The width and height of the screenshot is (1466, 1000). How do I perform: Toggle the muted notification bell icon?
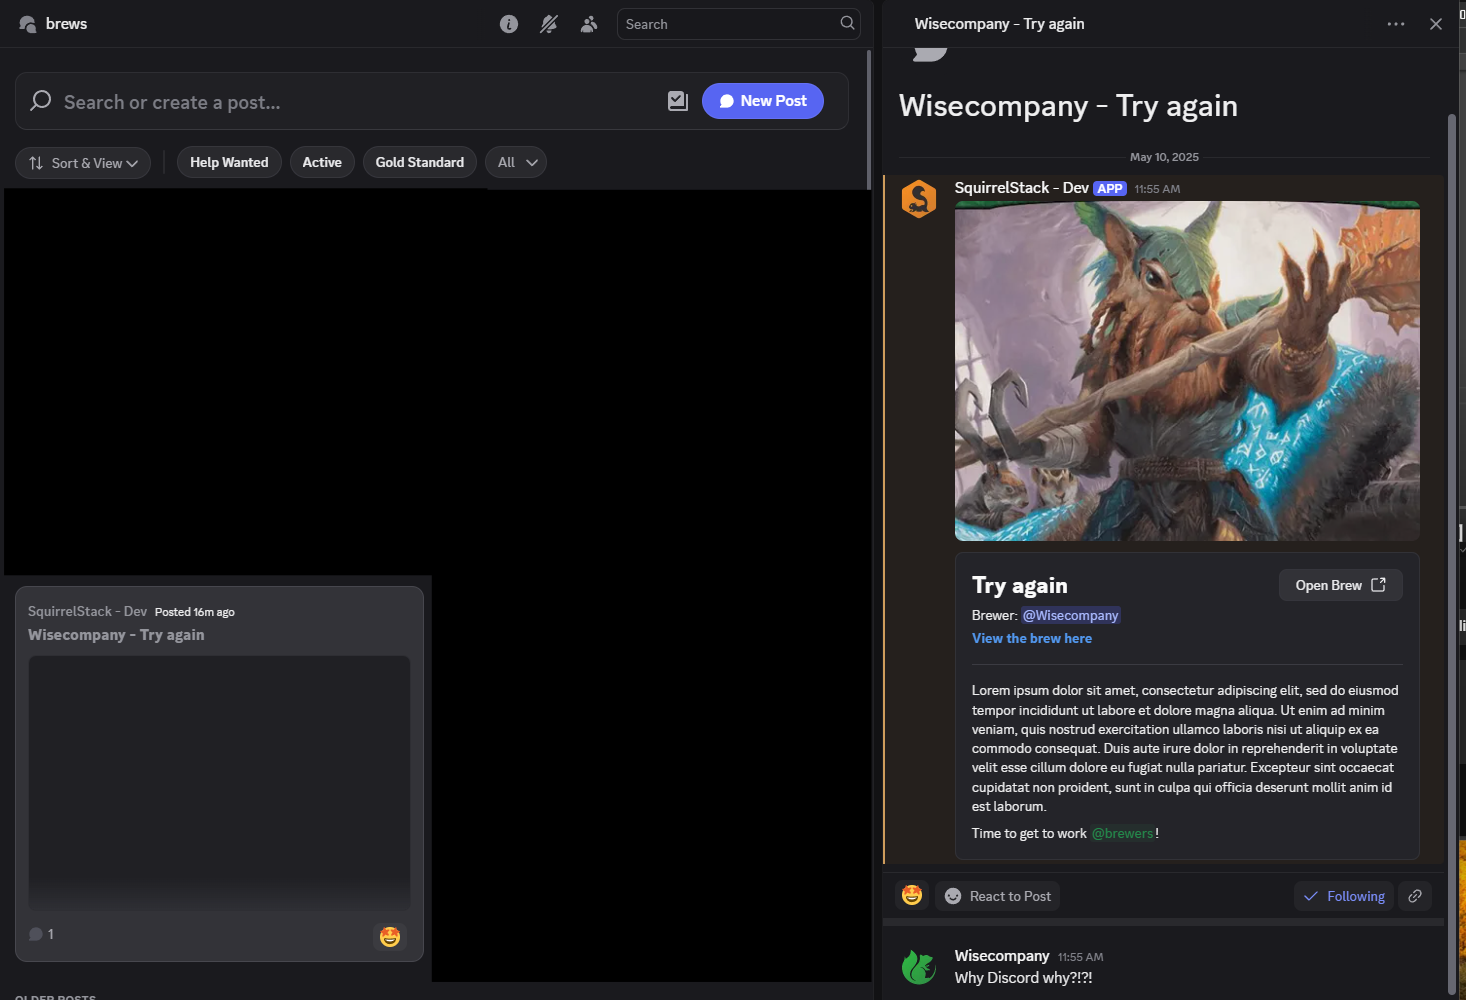[x=549, y=24]
